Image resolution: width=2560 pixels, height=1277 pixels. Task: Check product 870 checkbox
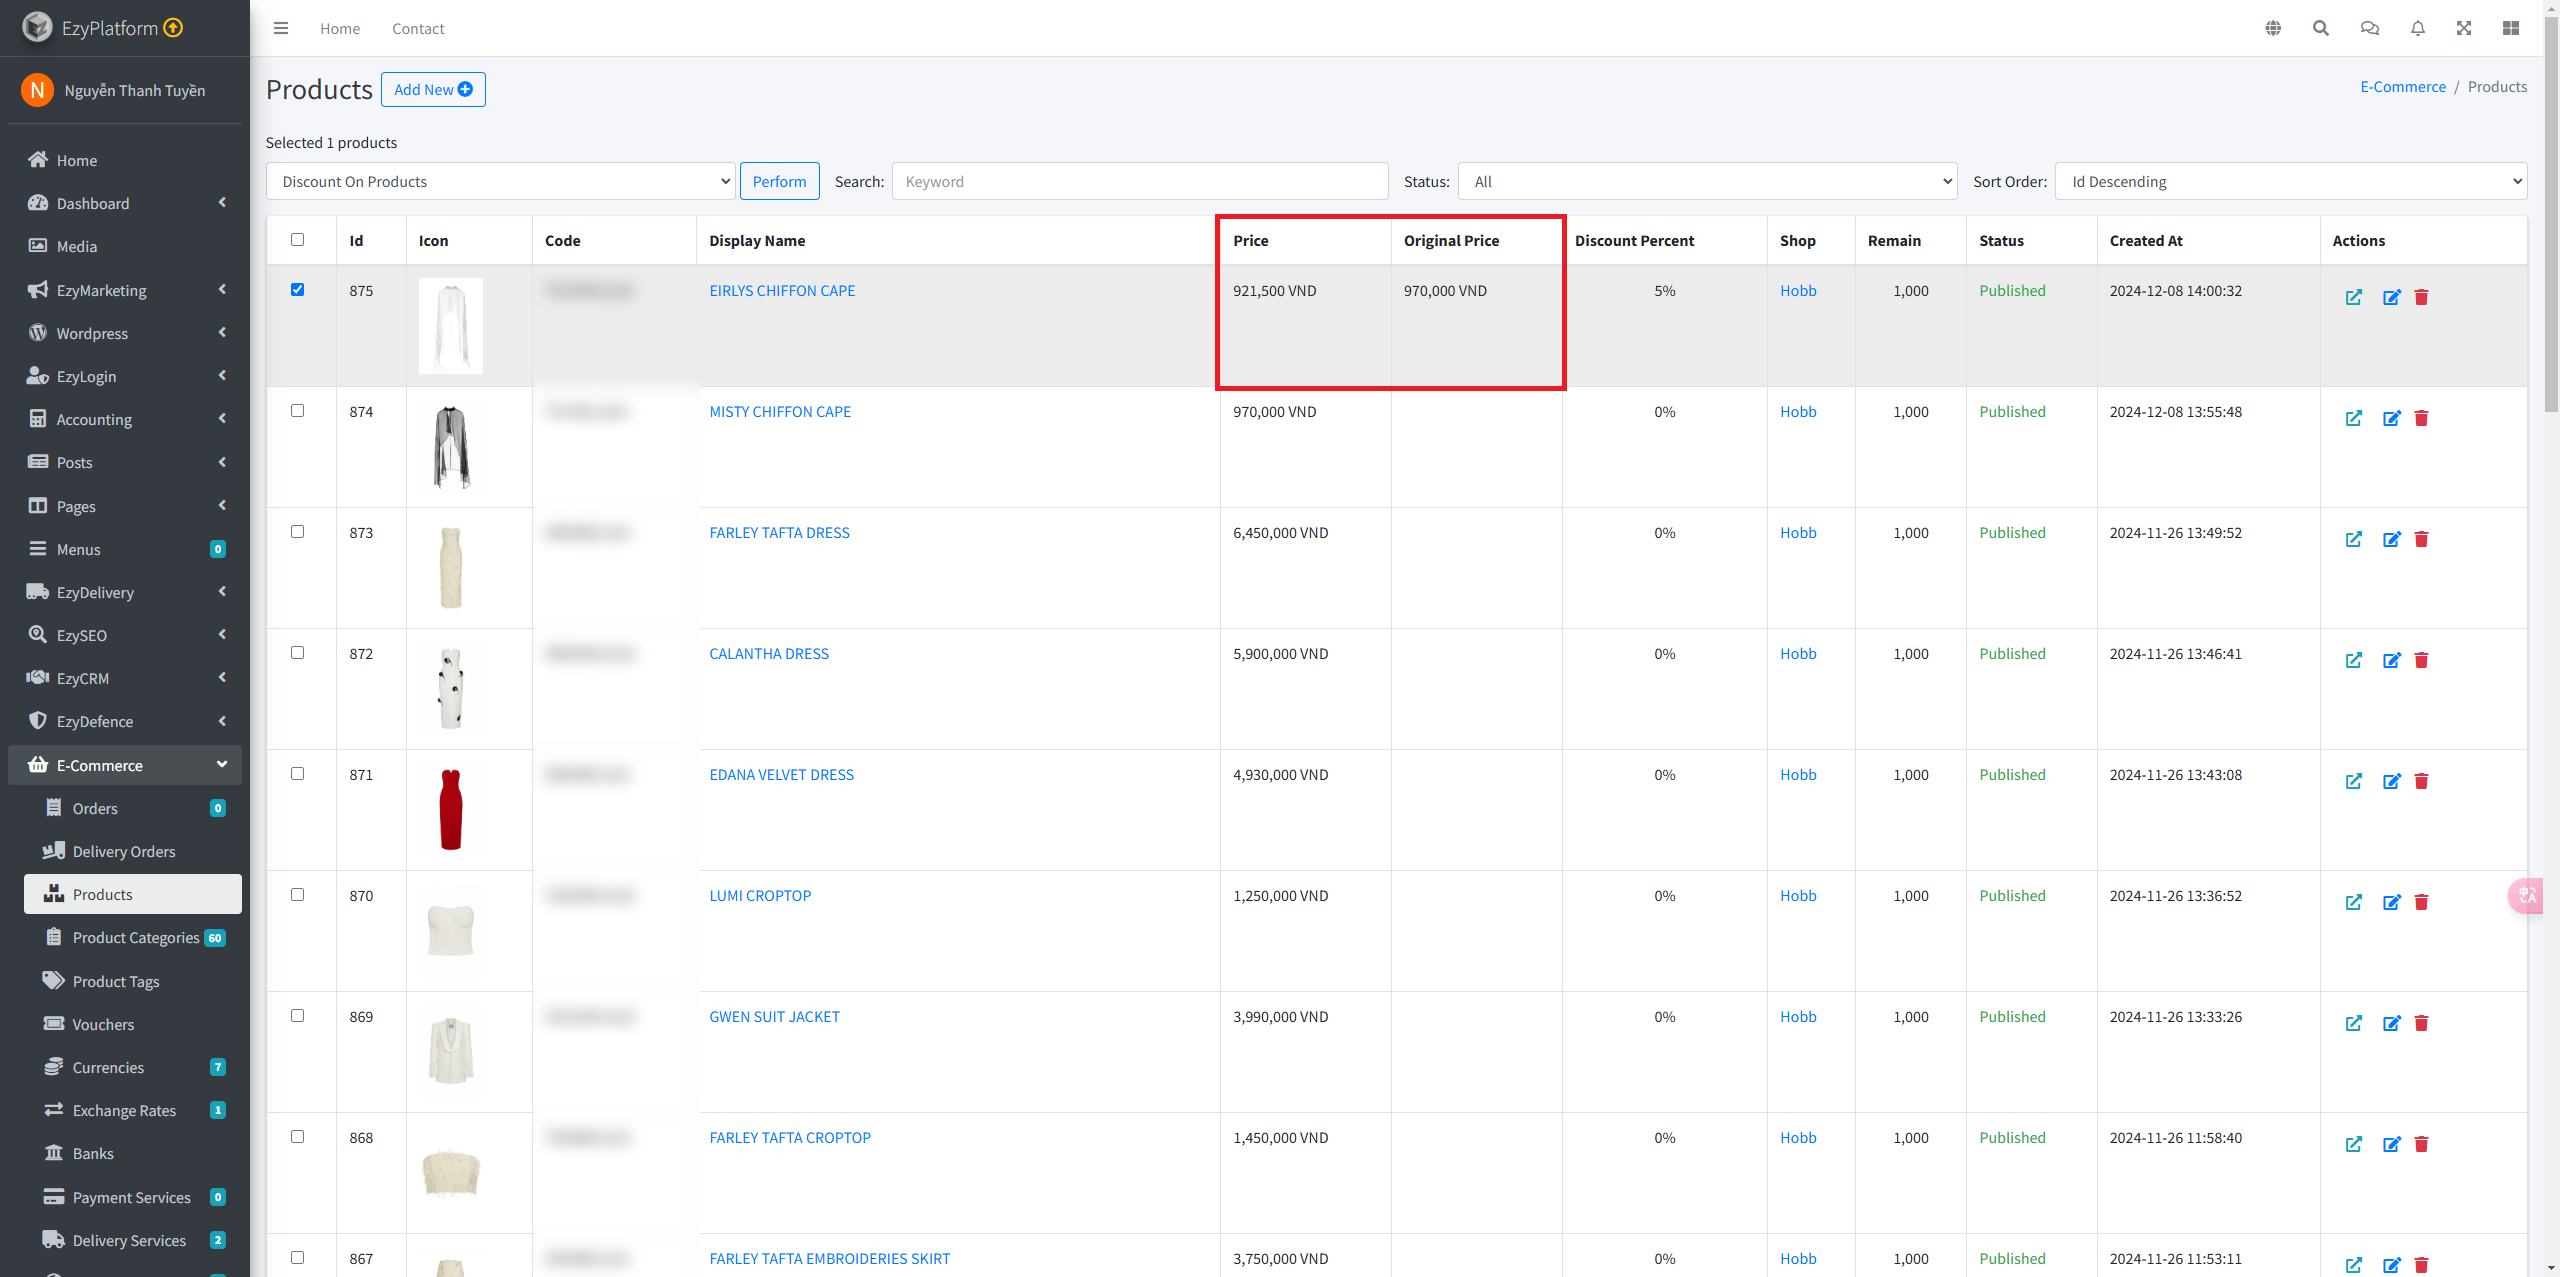click(x=297, y=894)
